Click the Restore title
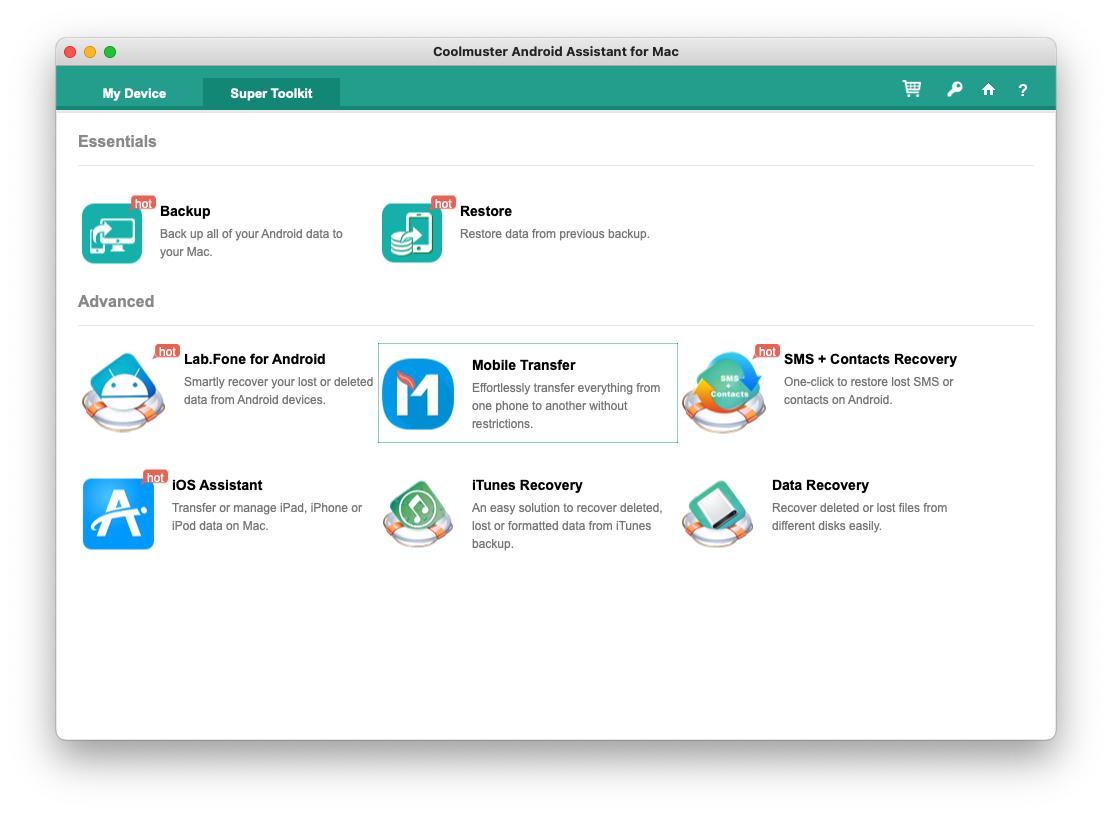Screen dimensions: 1112x814 pyautogui.click(x=486, y=211)
